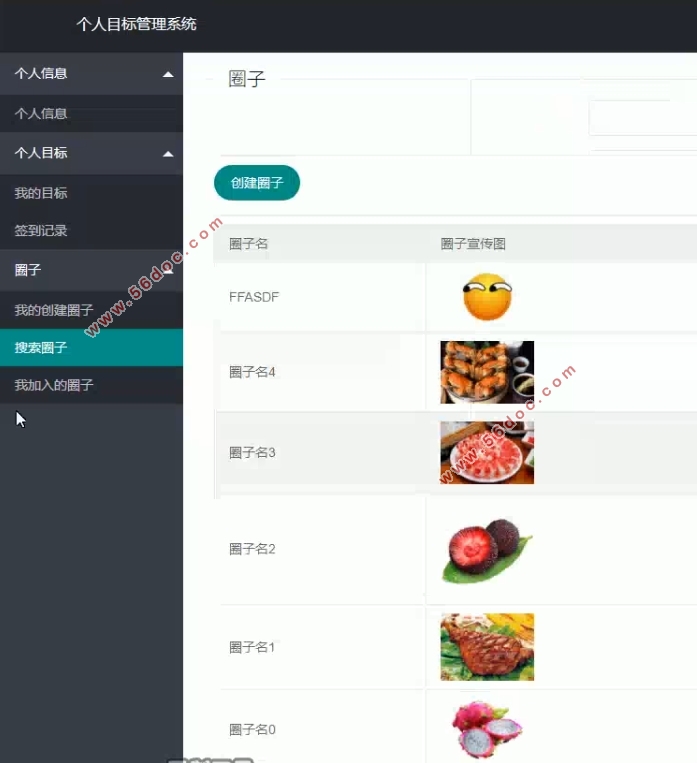Click the dragon fruit image for 圈子名0
The height and width of the screenshot is (763, 697).
487,729
